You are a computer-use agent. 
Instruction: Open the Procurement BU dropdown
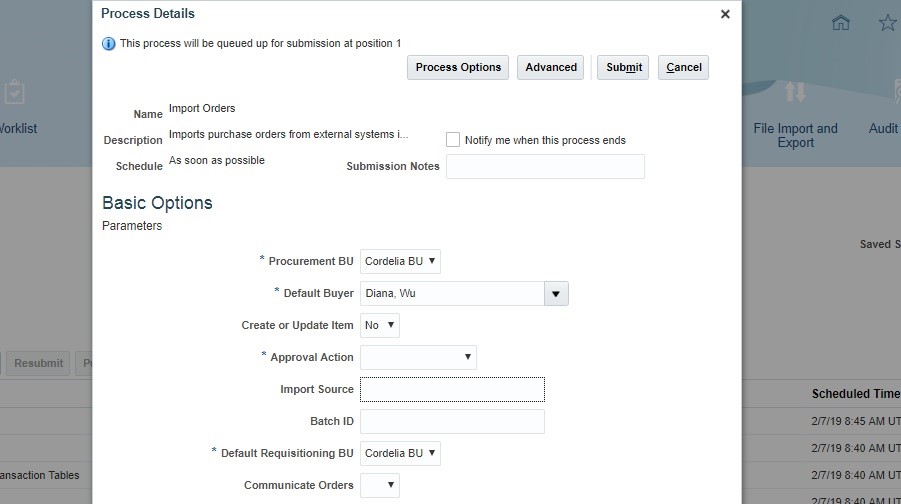(401, 261)
